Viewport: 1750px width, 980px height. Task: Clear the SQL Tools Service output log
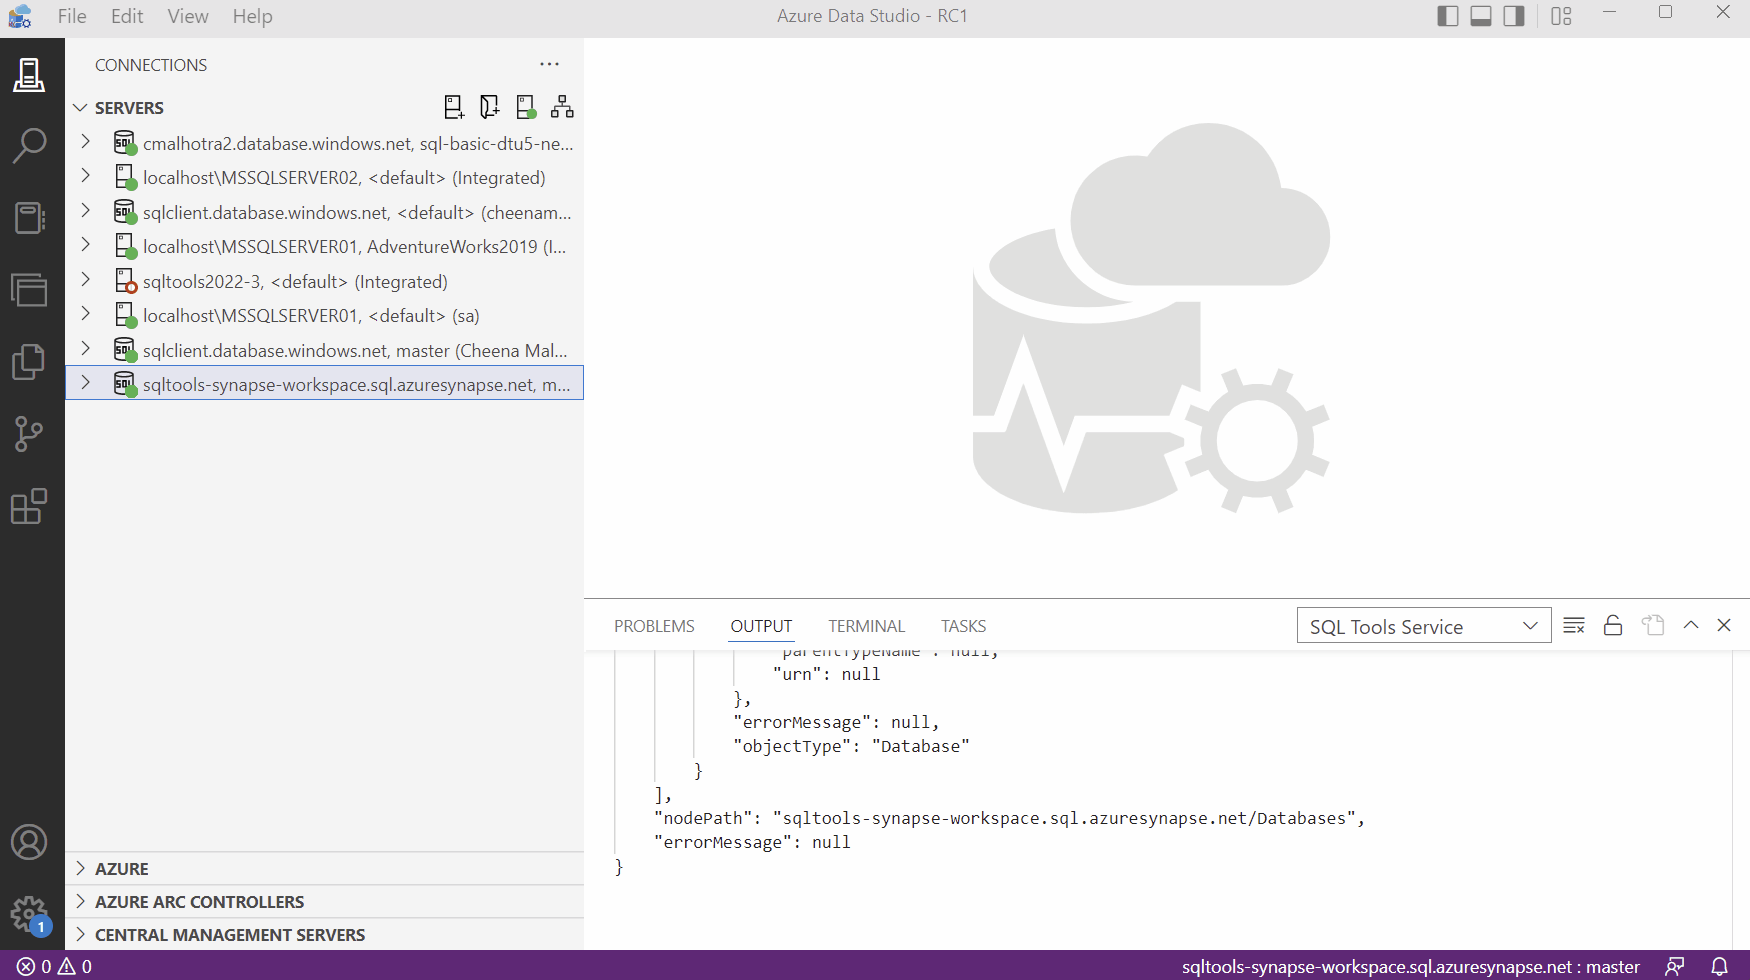tap(1573, 624)
